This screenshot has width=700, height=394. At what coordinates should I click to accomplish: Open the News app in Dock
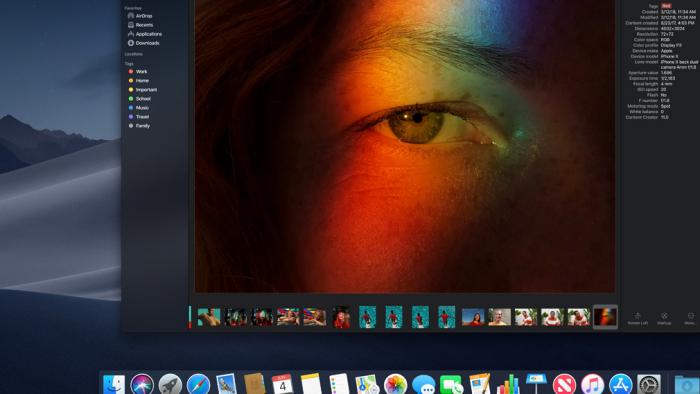pos(564,385)
